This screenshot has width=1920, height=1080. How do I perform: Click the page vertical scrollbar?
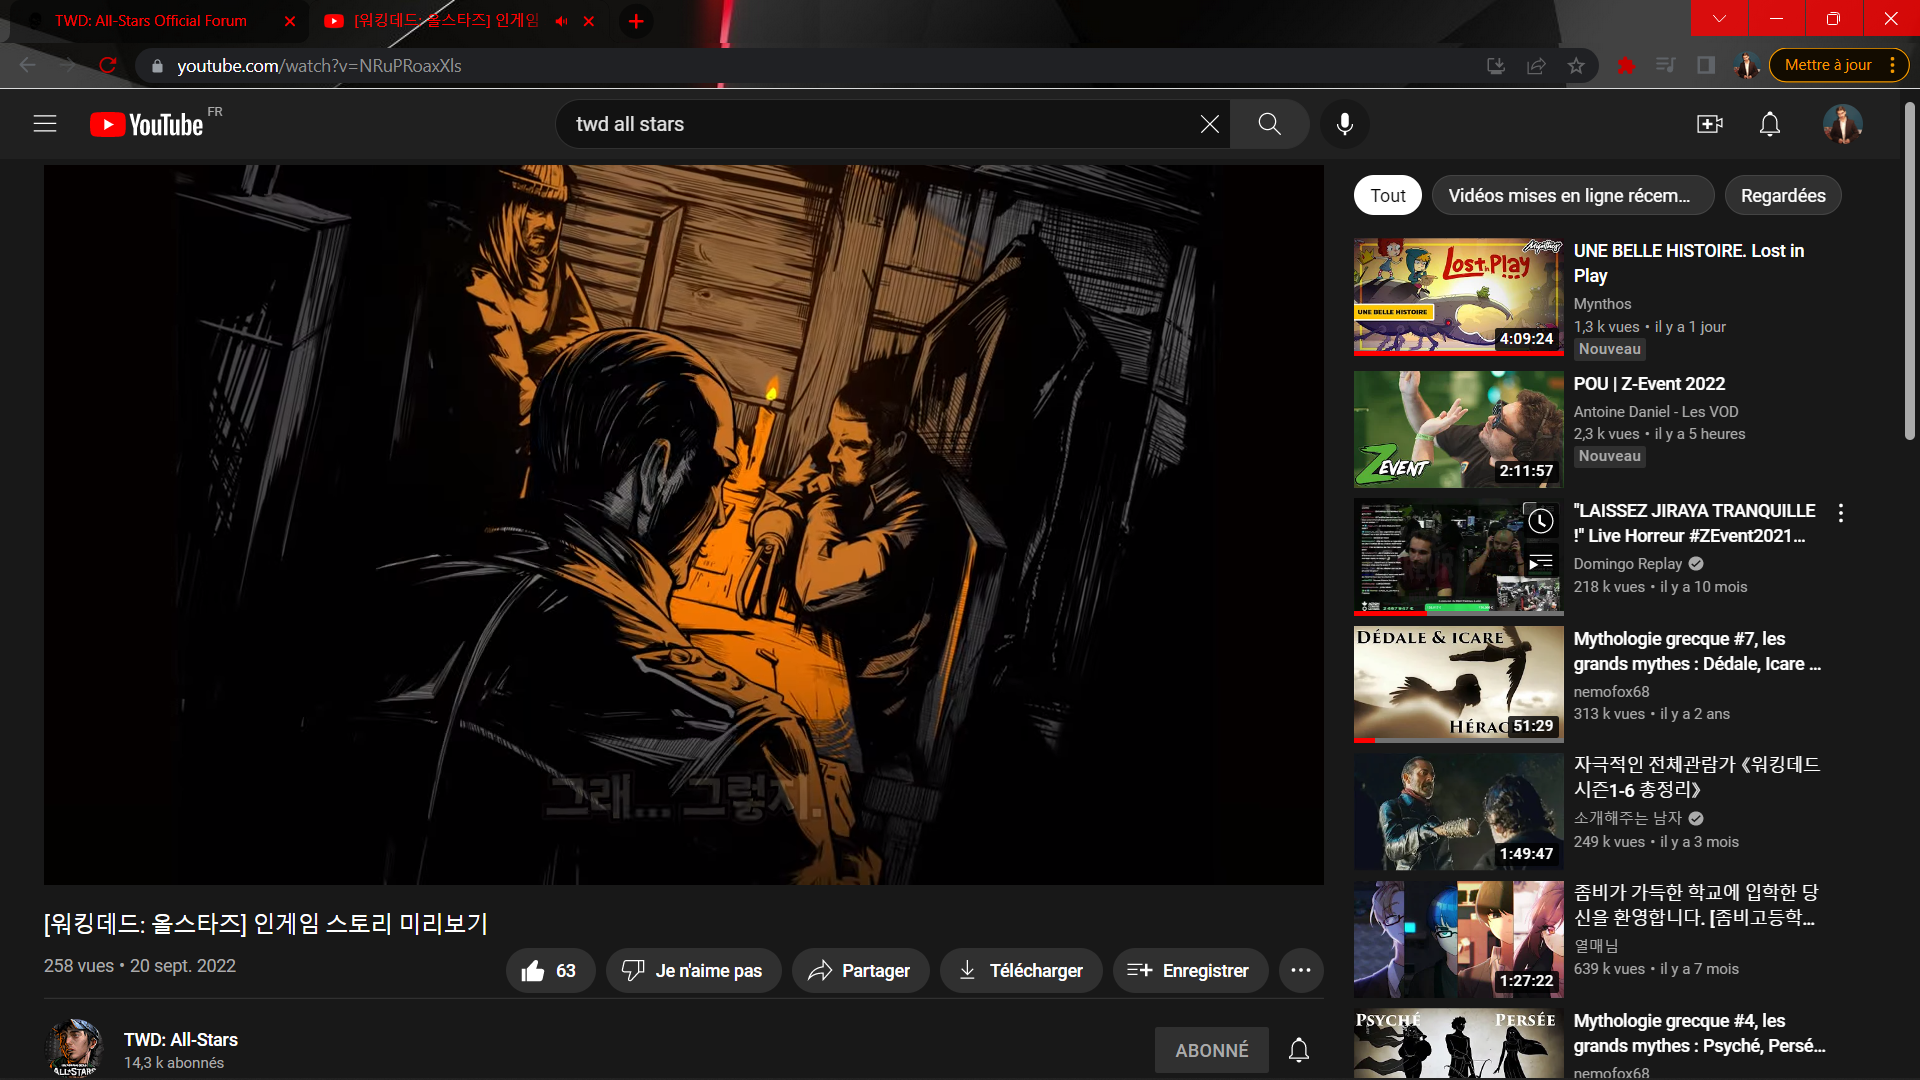click(1909, 270)
